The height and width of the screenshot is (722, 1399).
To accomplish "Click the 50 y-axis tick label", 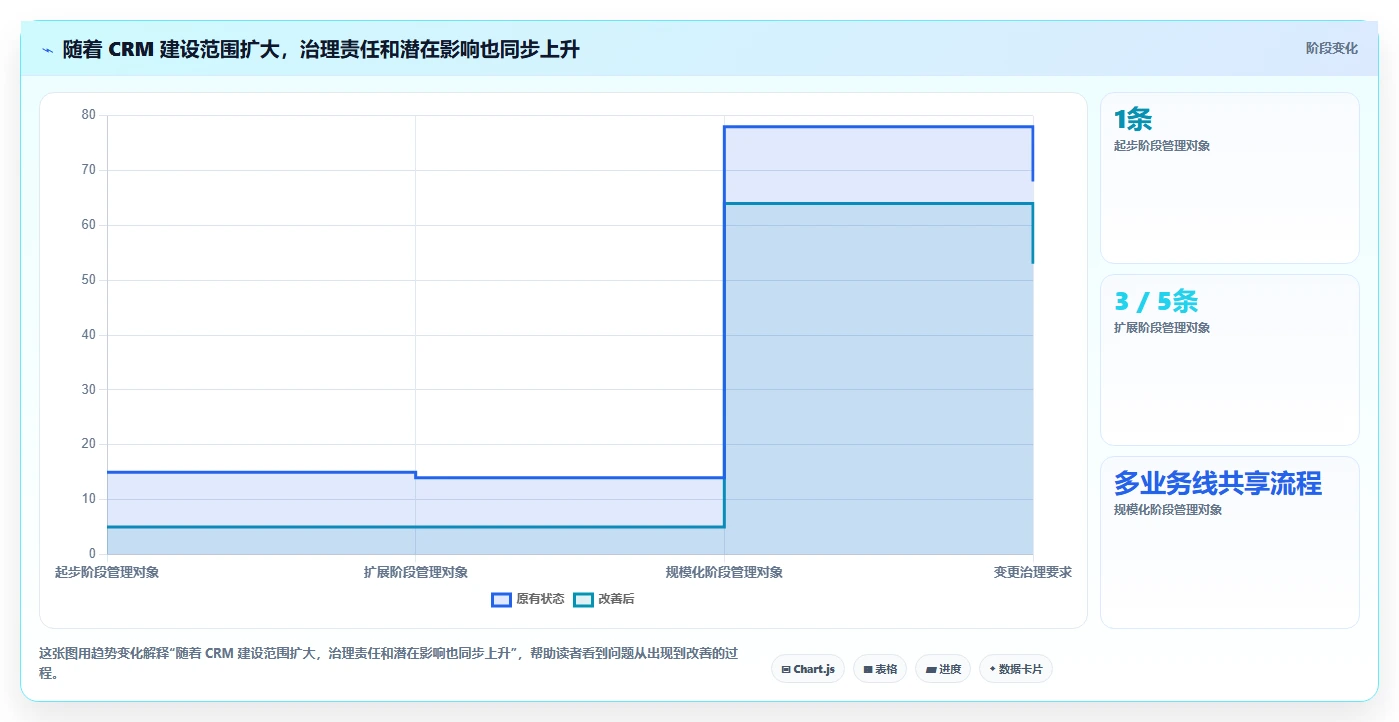I will 89,280.
